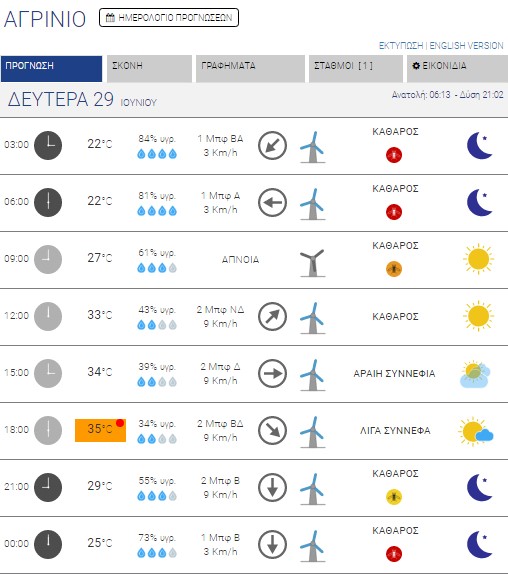Click the ΕΚΤΥΠΩΣΗ print link
The width and height of the screenshot is (508, 574).
pyautogui.click(x=401, y=46)
